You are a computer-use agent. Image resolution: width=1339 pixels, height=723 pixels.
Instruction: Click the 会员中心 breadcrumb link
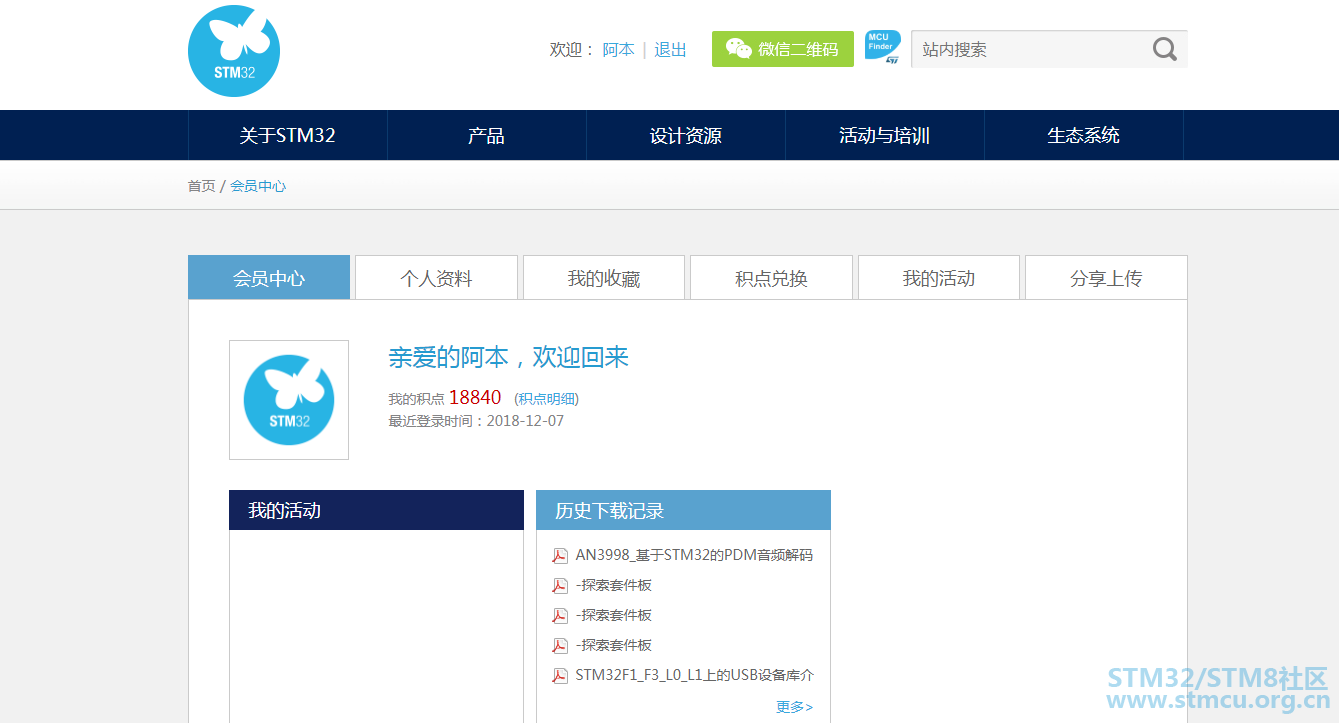pos(258,186)
